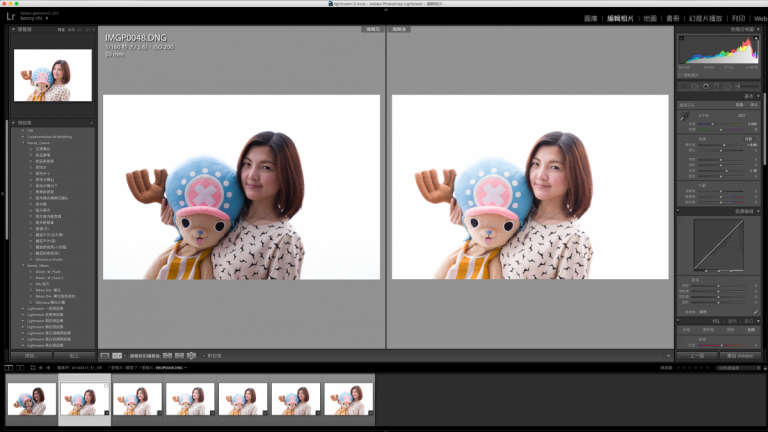Toggle the Soft Proofing checkbox
The height and width of the screenshot is (432, 768).
click(203, 355)
